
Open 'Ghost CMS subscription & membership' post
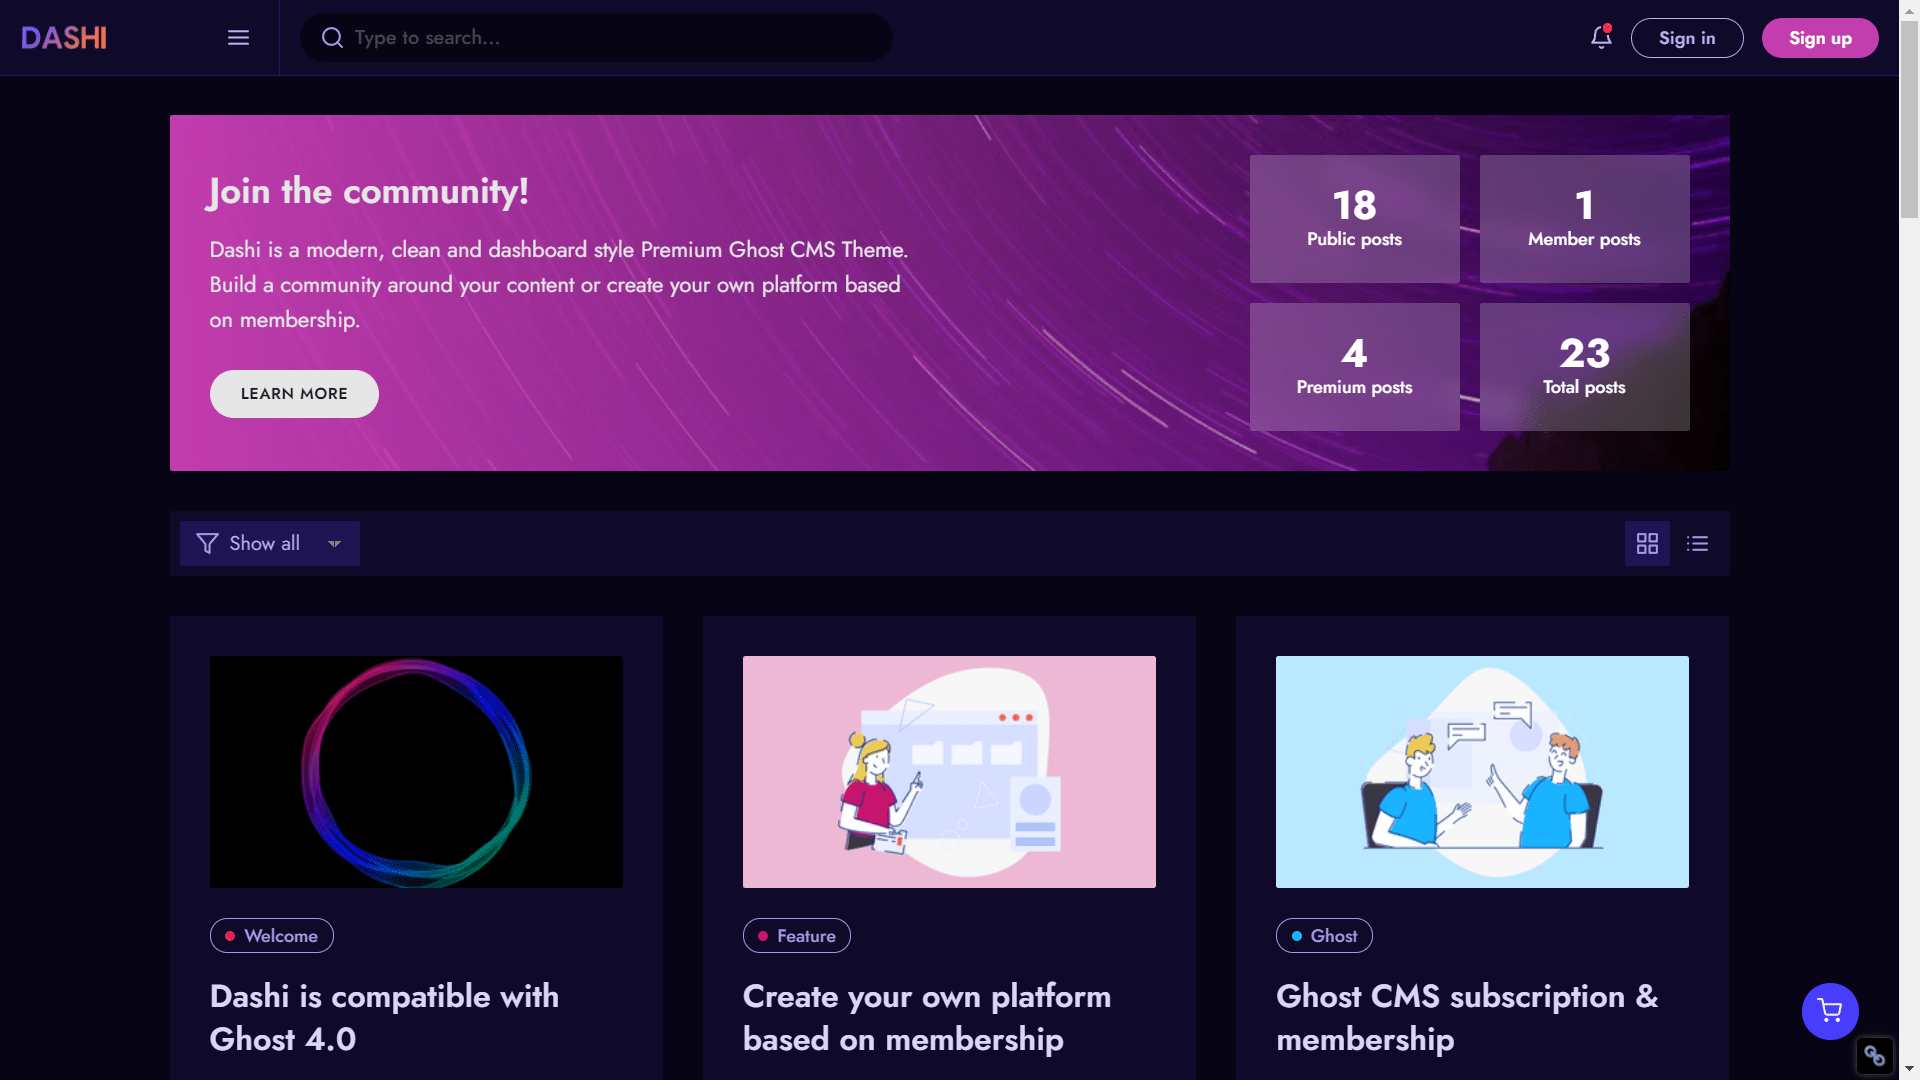1467,1017
